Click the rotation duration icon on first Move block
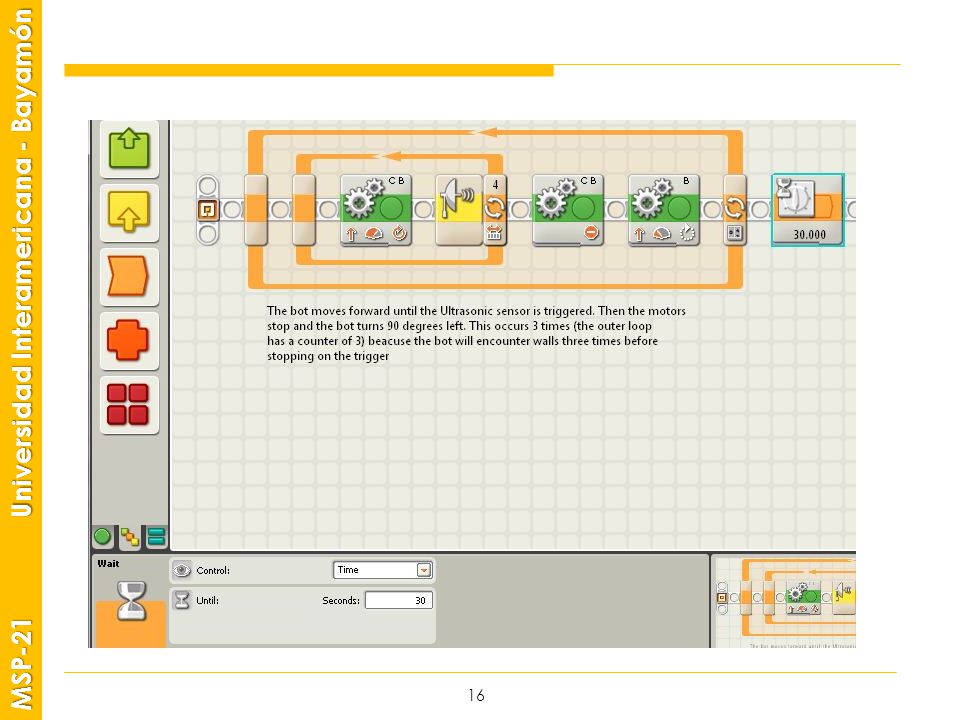 (x=400, y=233)
